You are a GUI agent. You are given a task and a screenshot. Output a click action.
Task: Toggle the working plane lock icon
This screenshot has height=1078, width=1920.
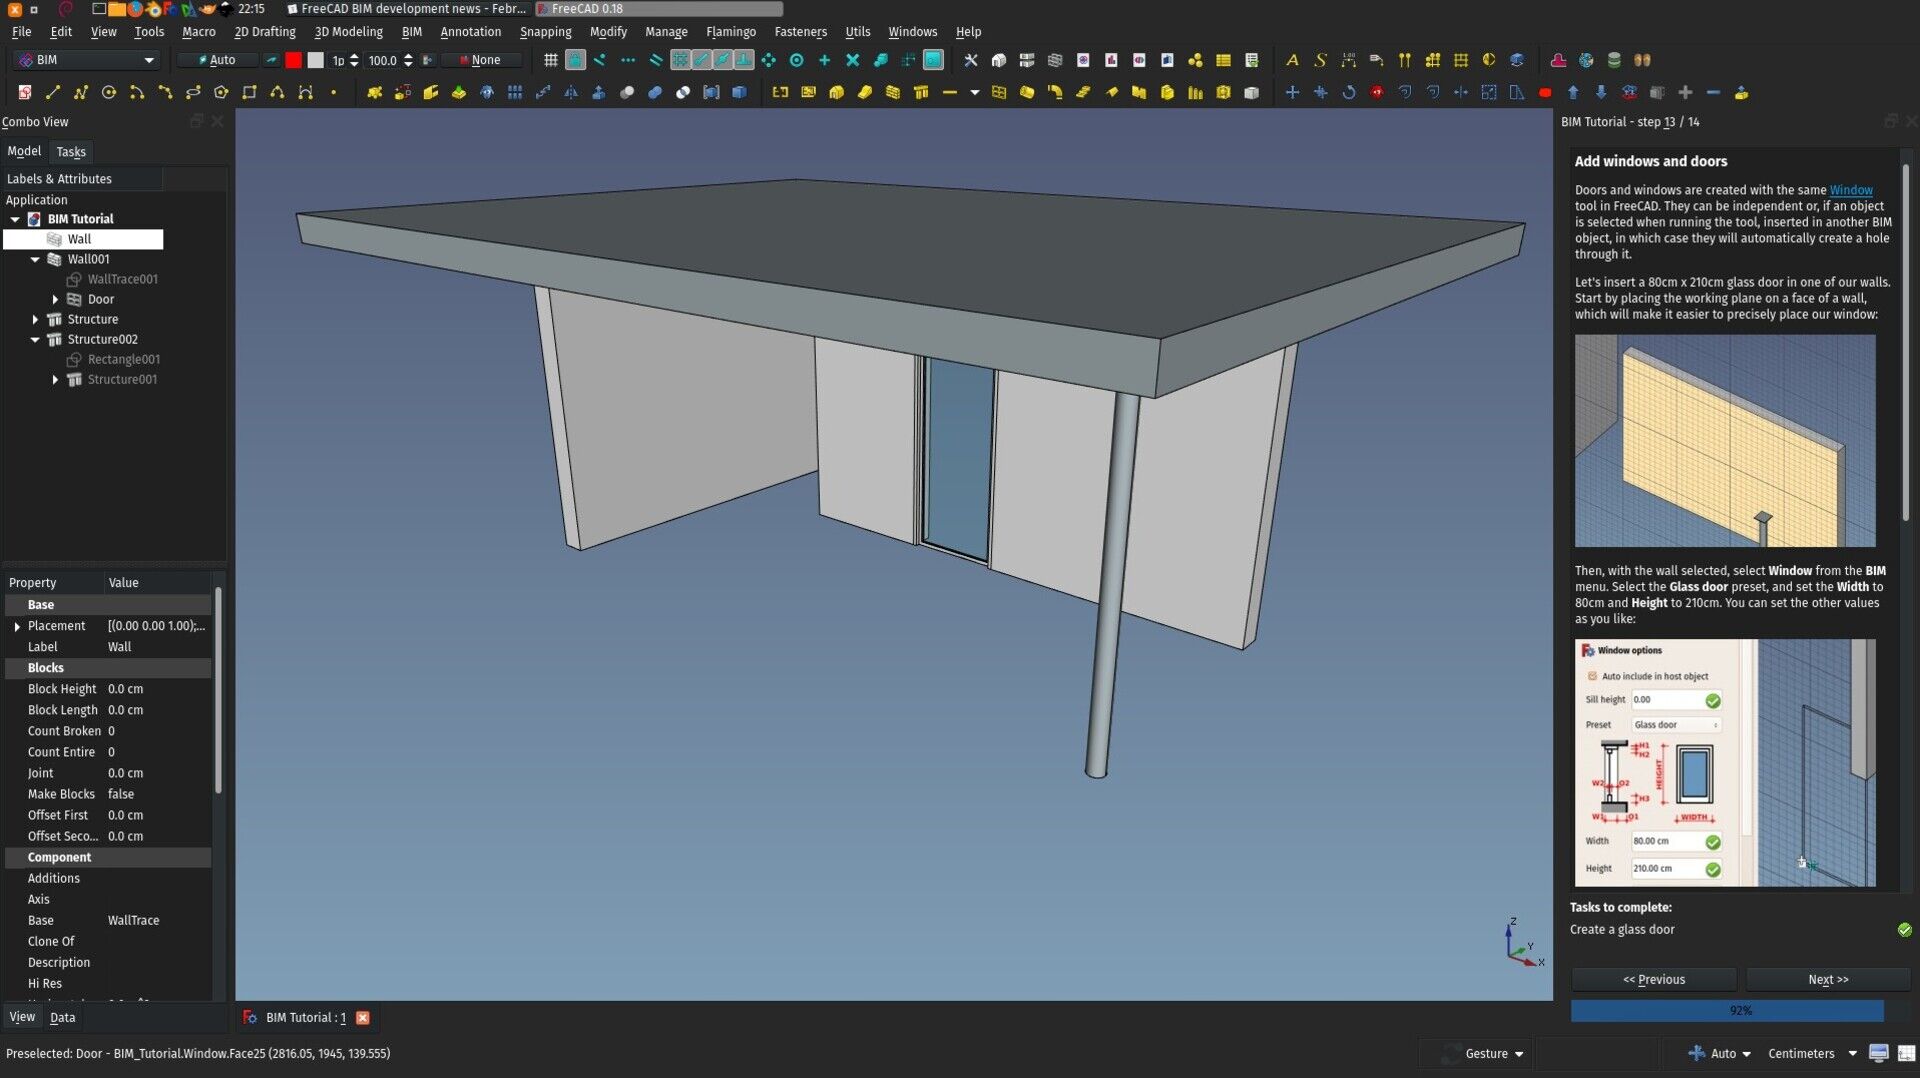pyautogui.click(x=574, y=60)
